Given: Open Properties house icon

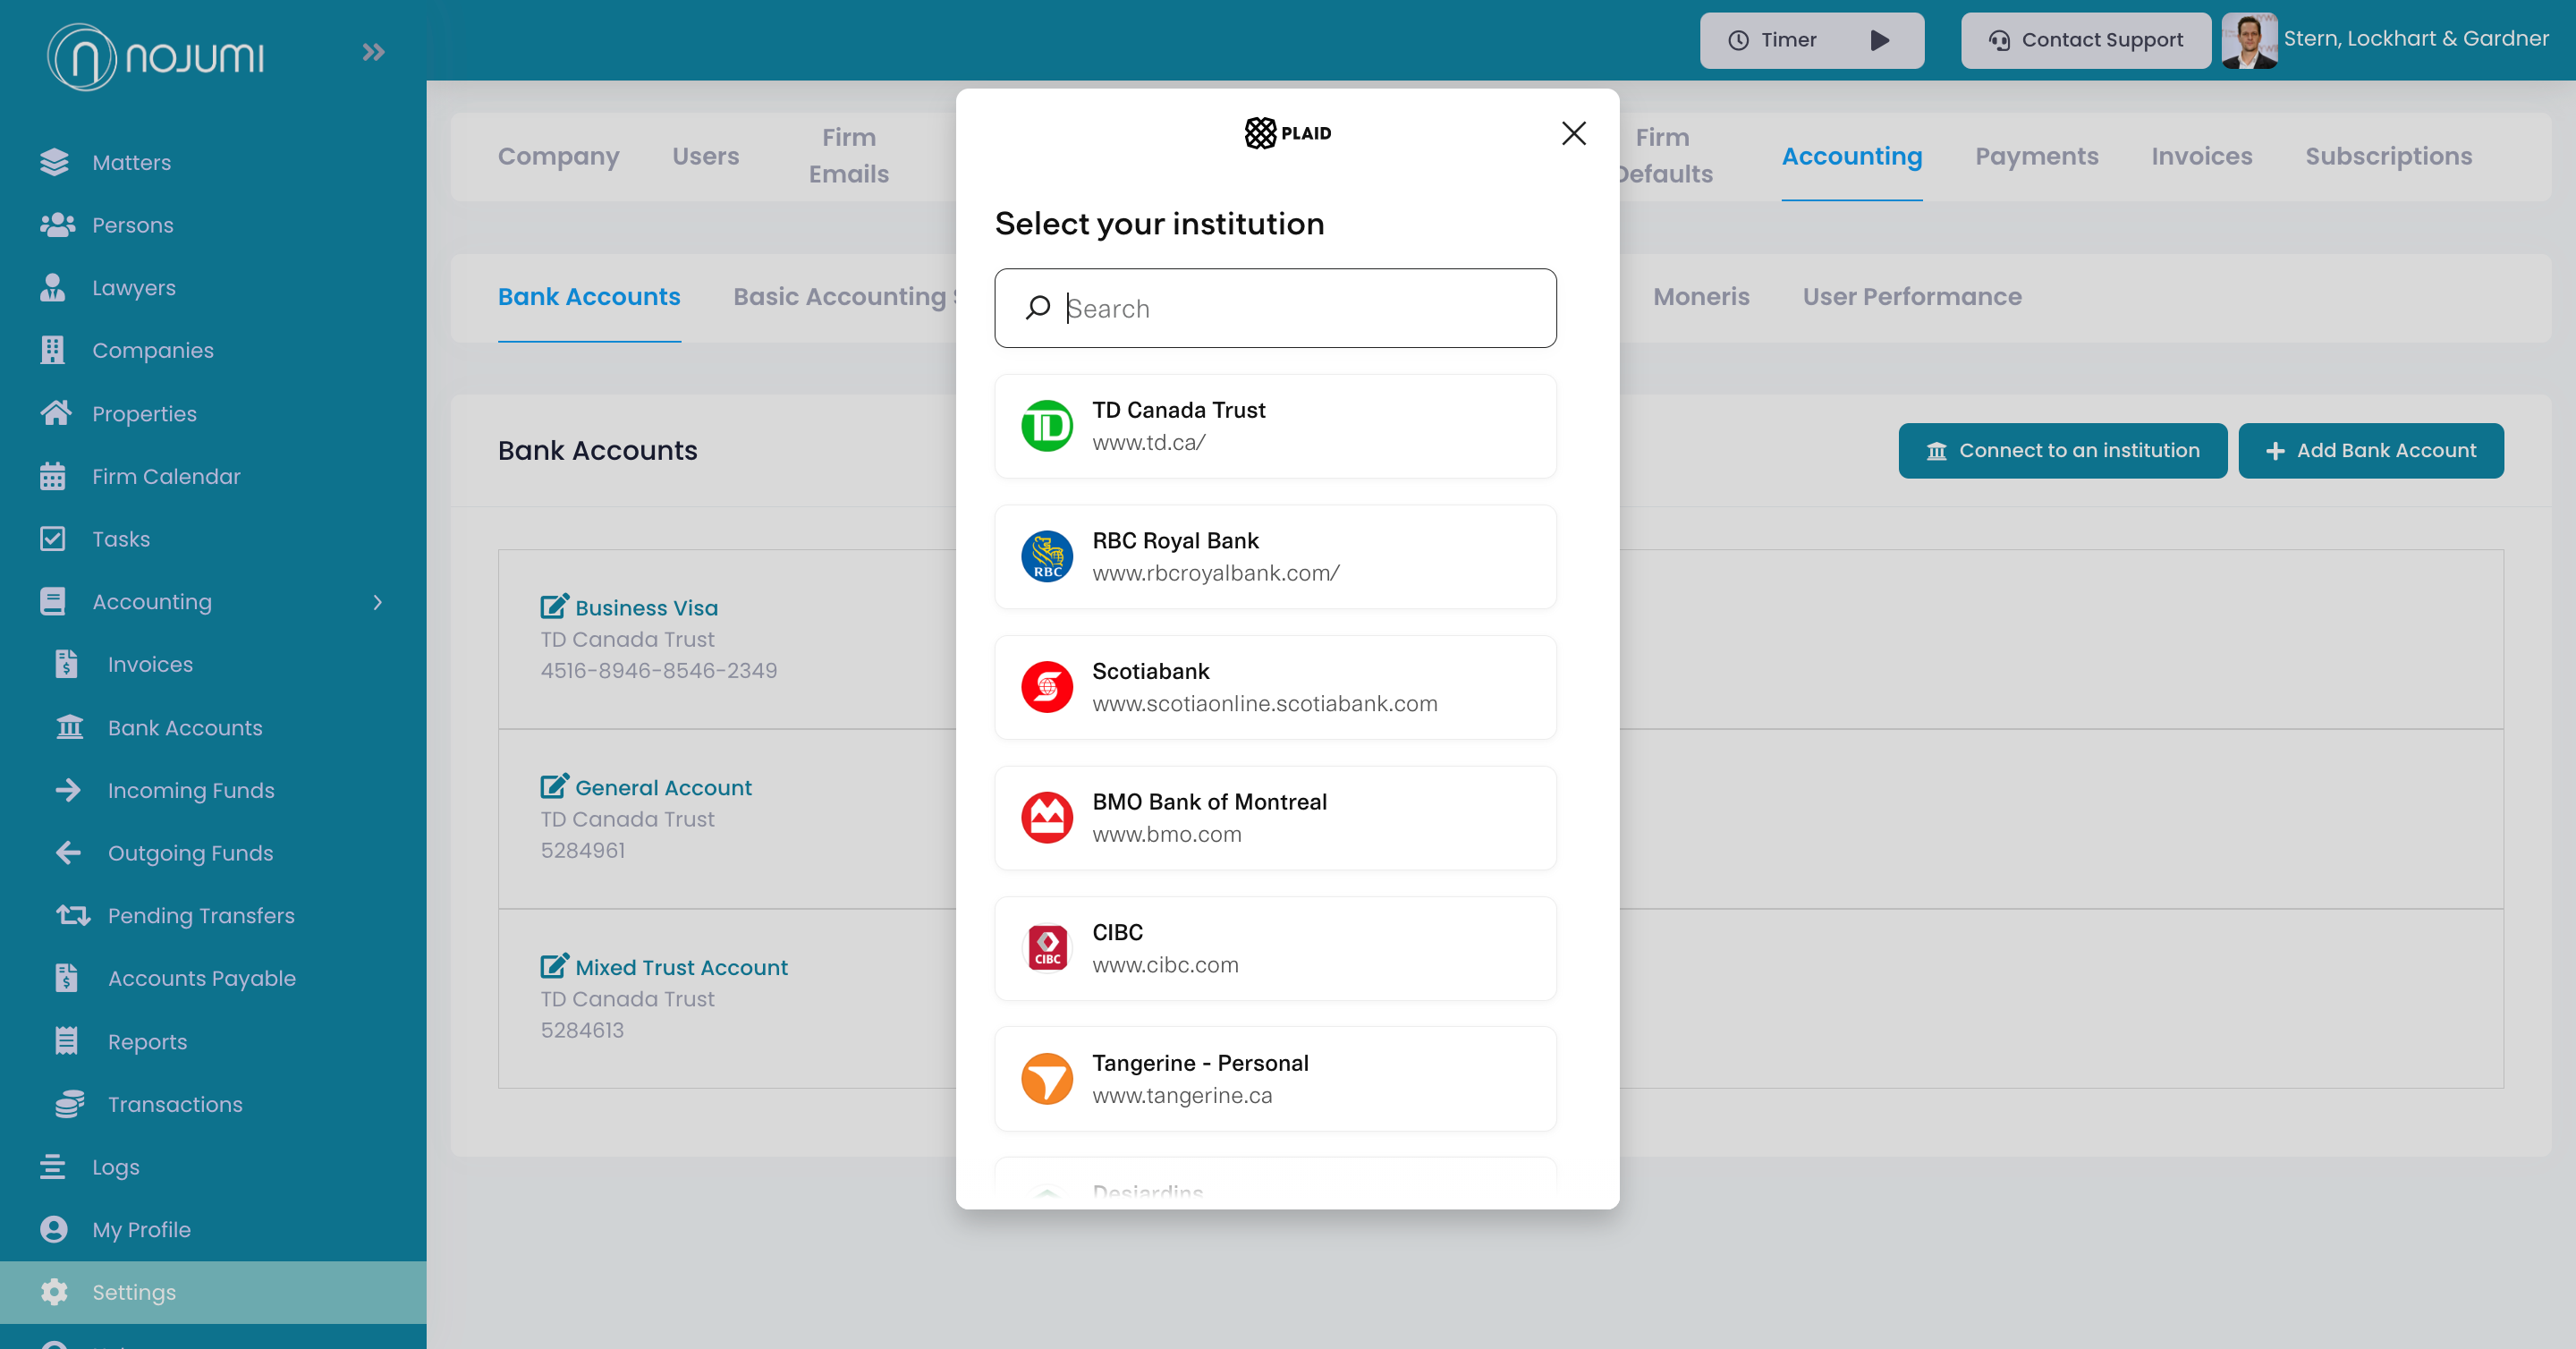Looking at the screenshot, I should pos(56,413).
